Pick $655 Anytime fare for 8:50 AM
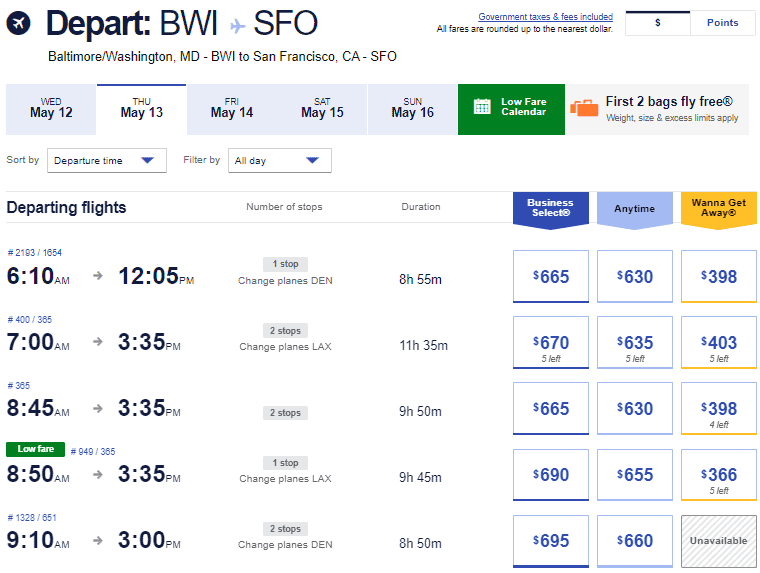 [635, 475]
